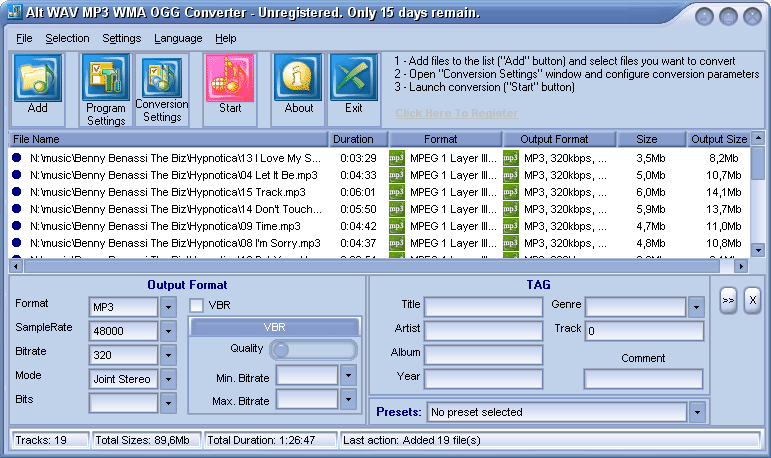Click the file list's horizontal scrollbar left arrow

[16, 267]
